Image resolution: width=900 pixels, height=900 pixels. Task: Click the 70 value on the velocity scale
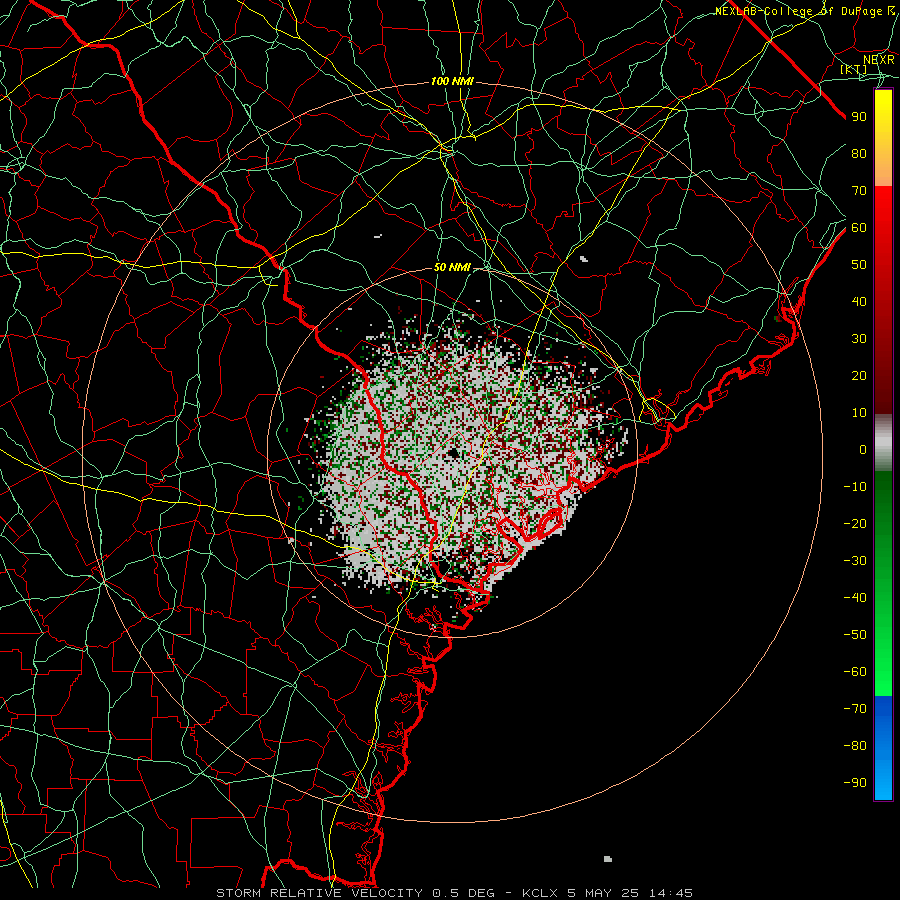859,191
